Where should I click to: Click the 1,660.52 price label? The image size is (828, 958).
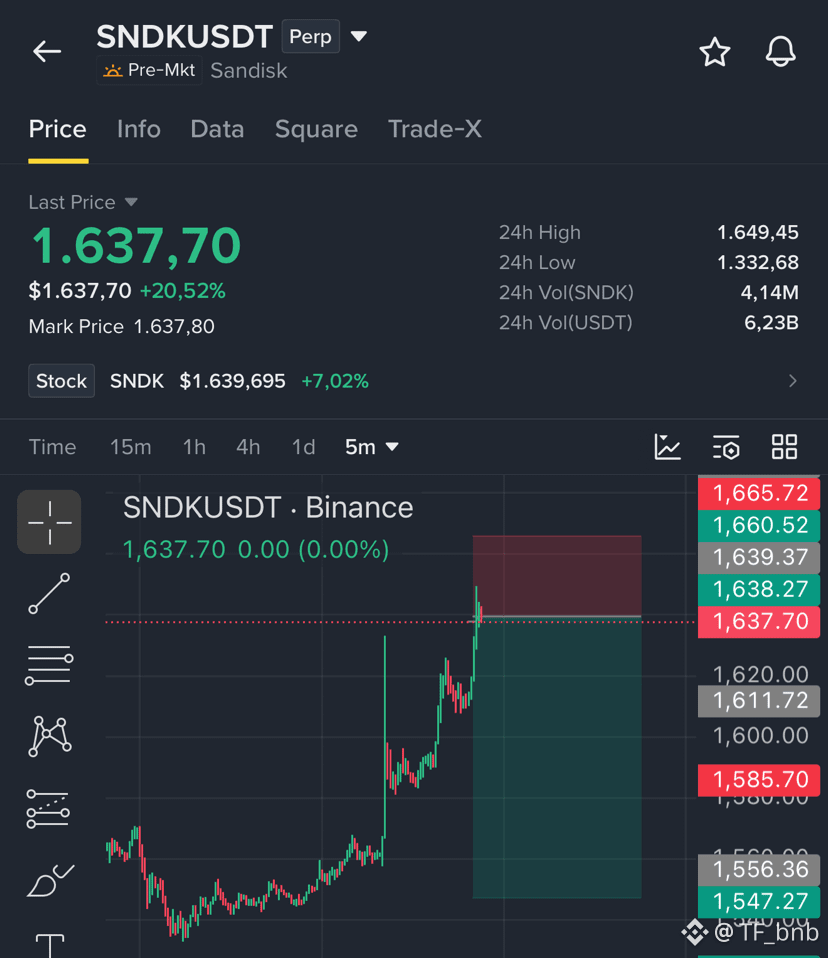(x=759, y=525)
